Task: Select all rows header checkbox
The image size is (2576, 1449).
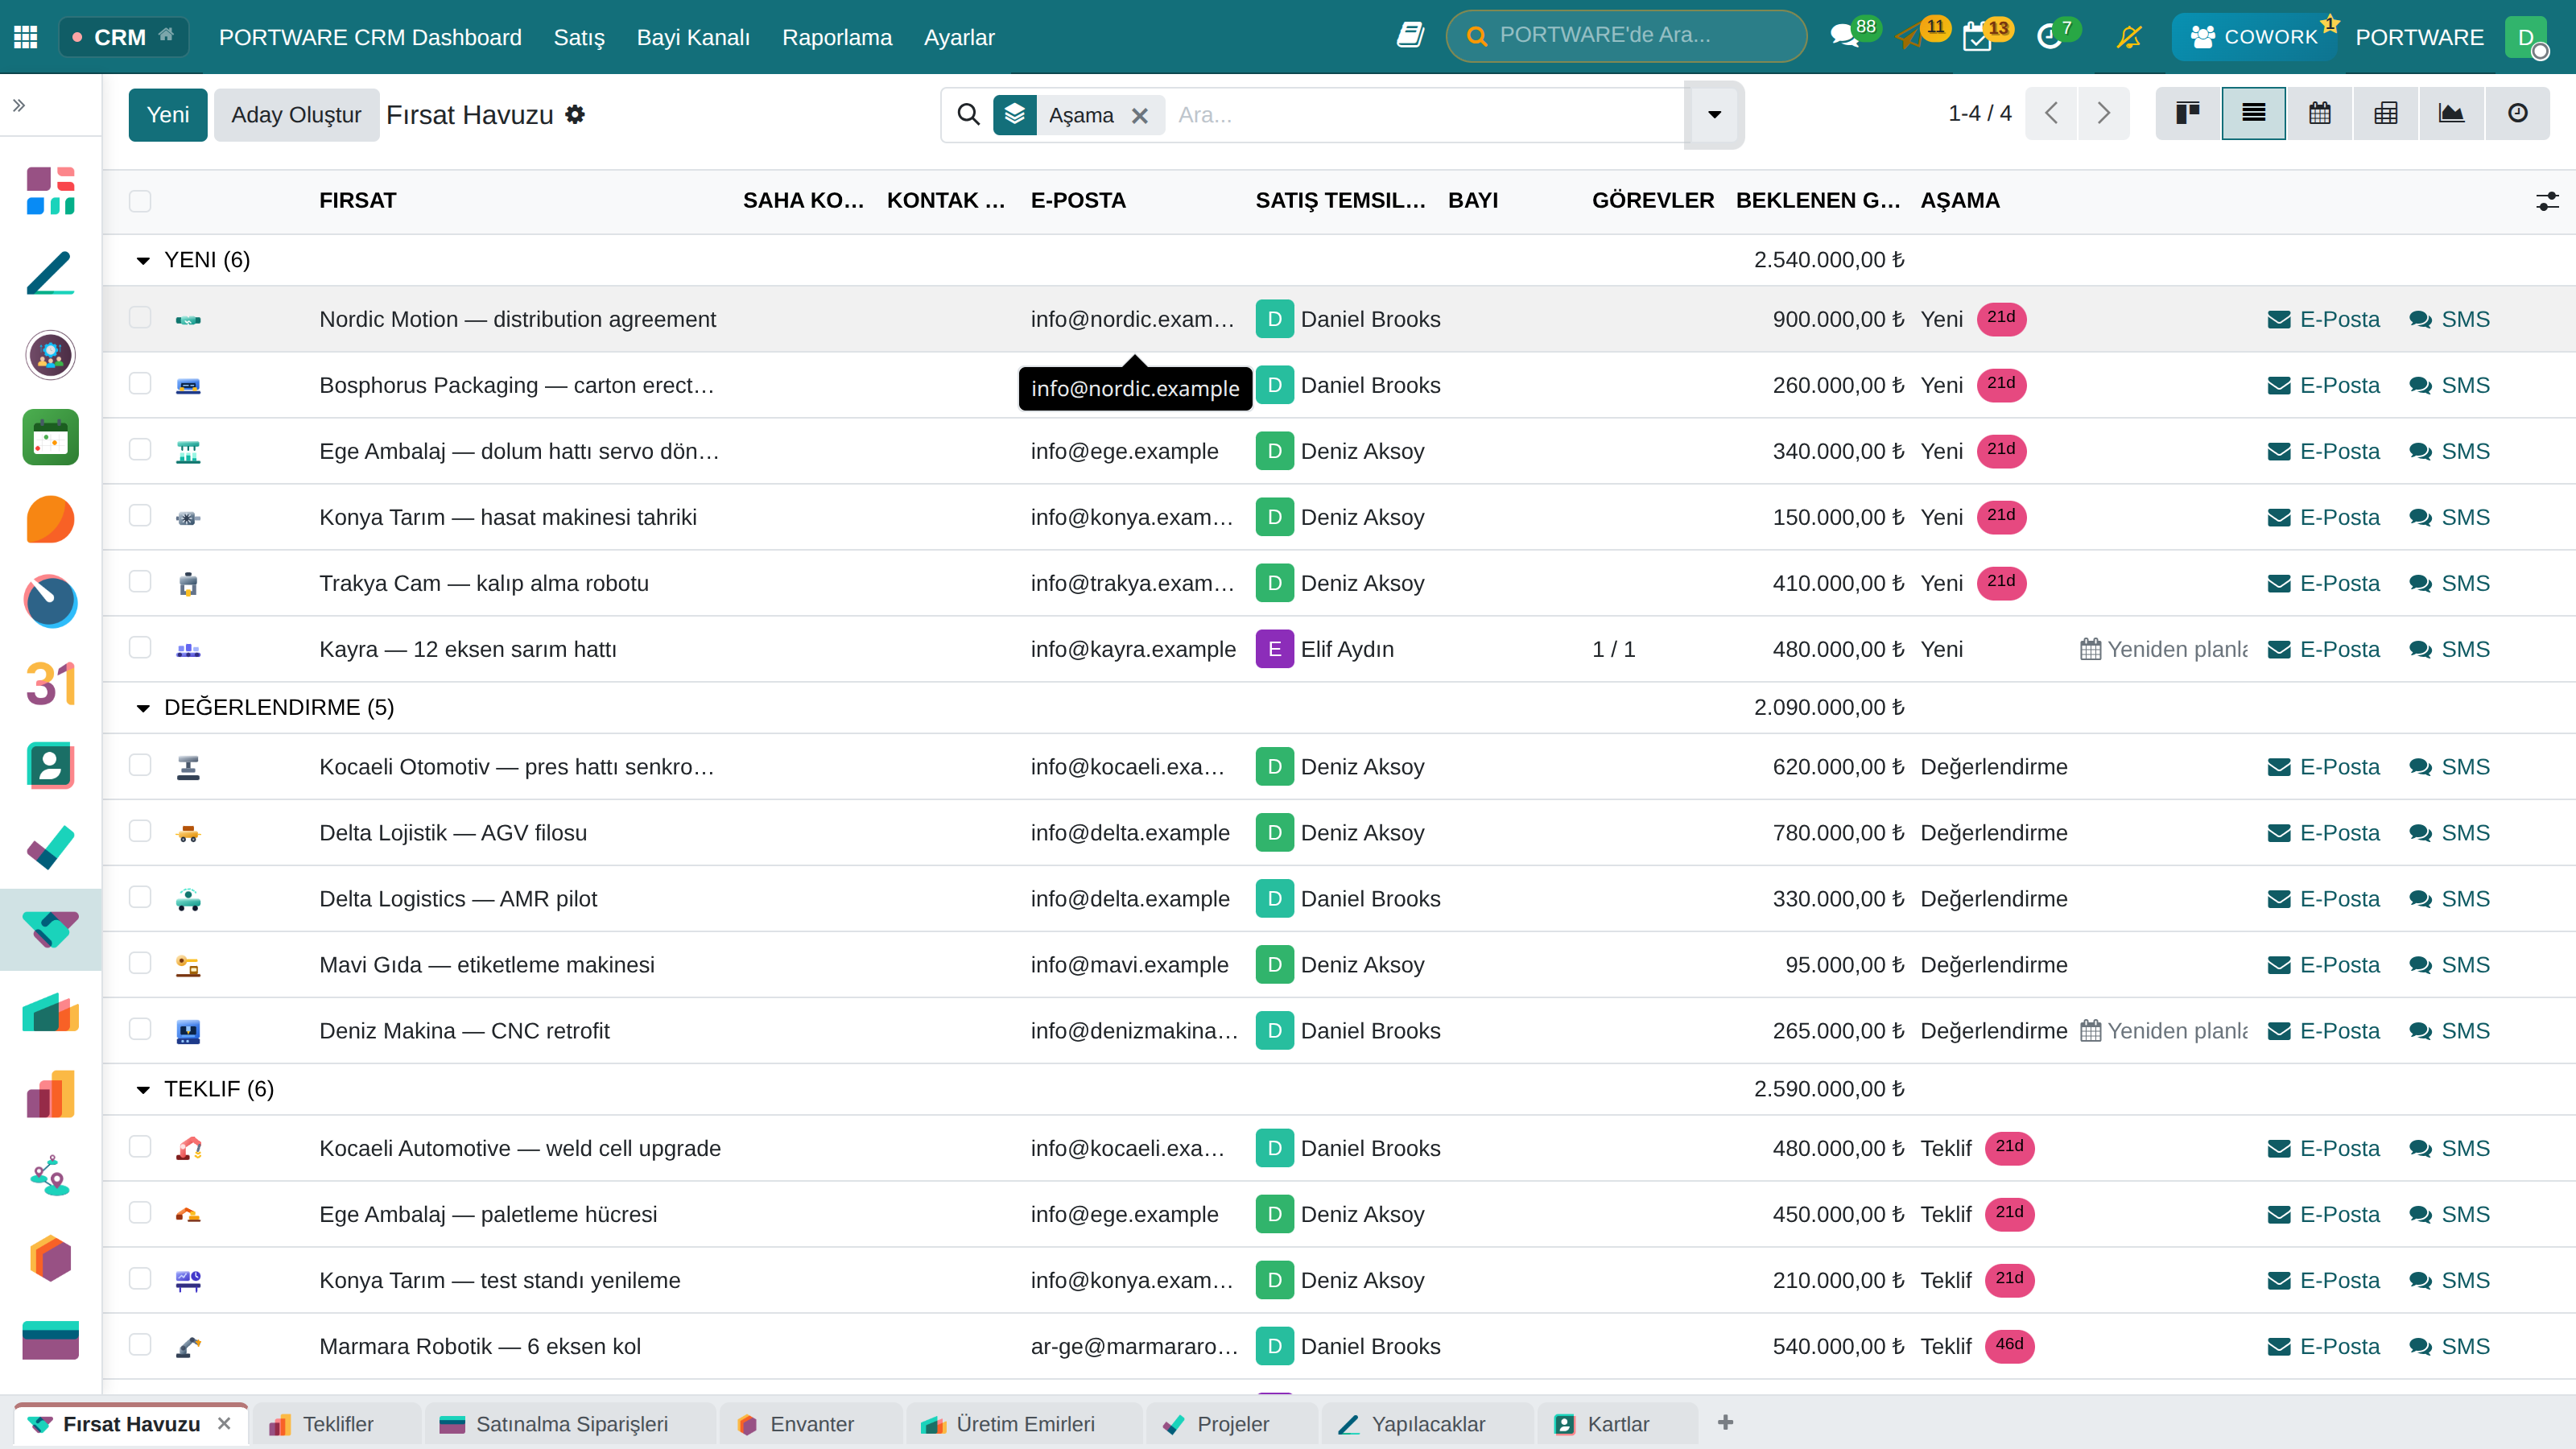Action: pos(140,201)
